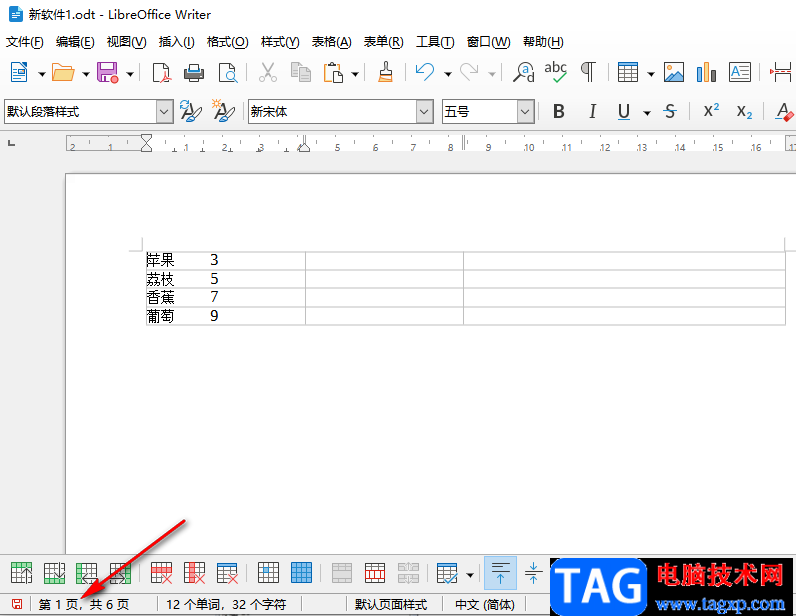
Task: Insert a table from the toolbar
Action: pos(628,73)
